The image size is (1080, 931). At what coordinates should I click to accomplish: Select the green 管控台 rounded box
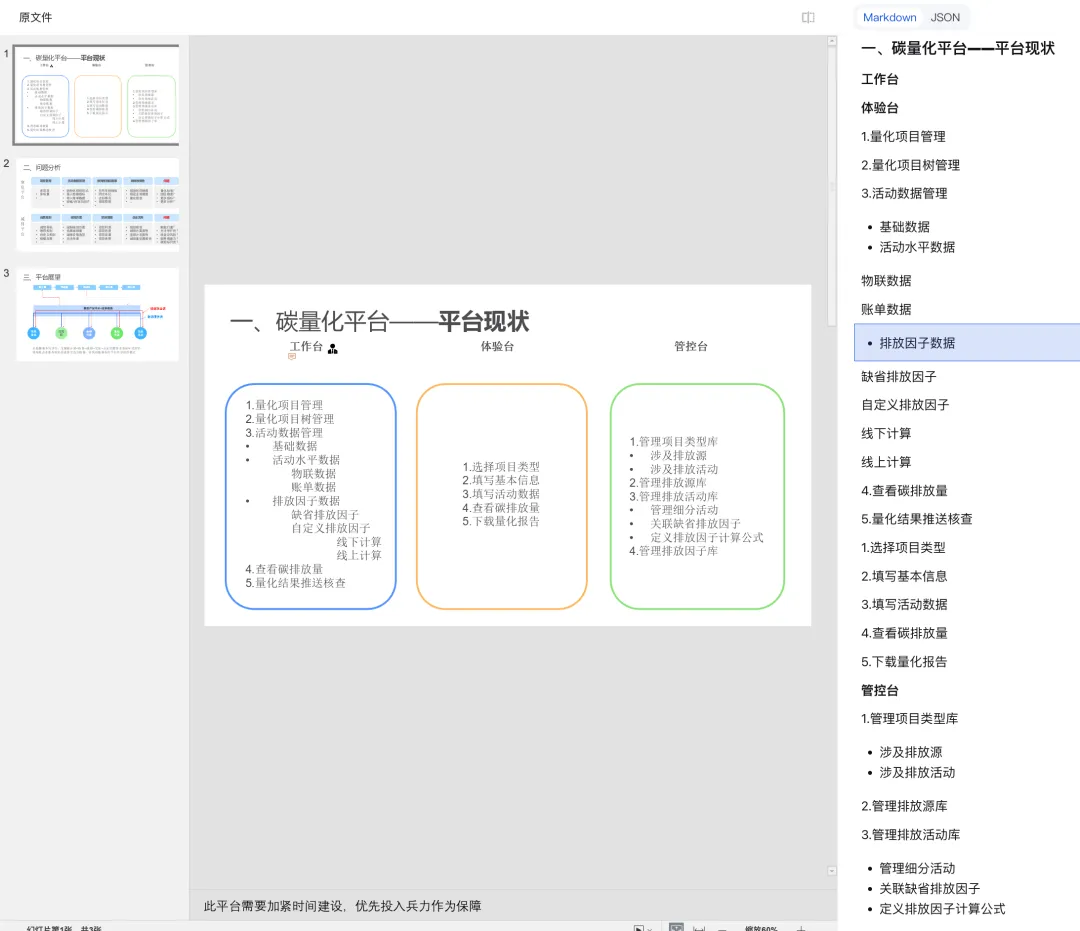(x=697, y=496)
